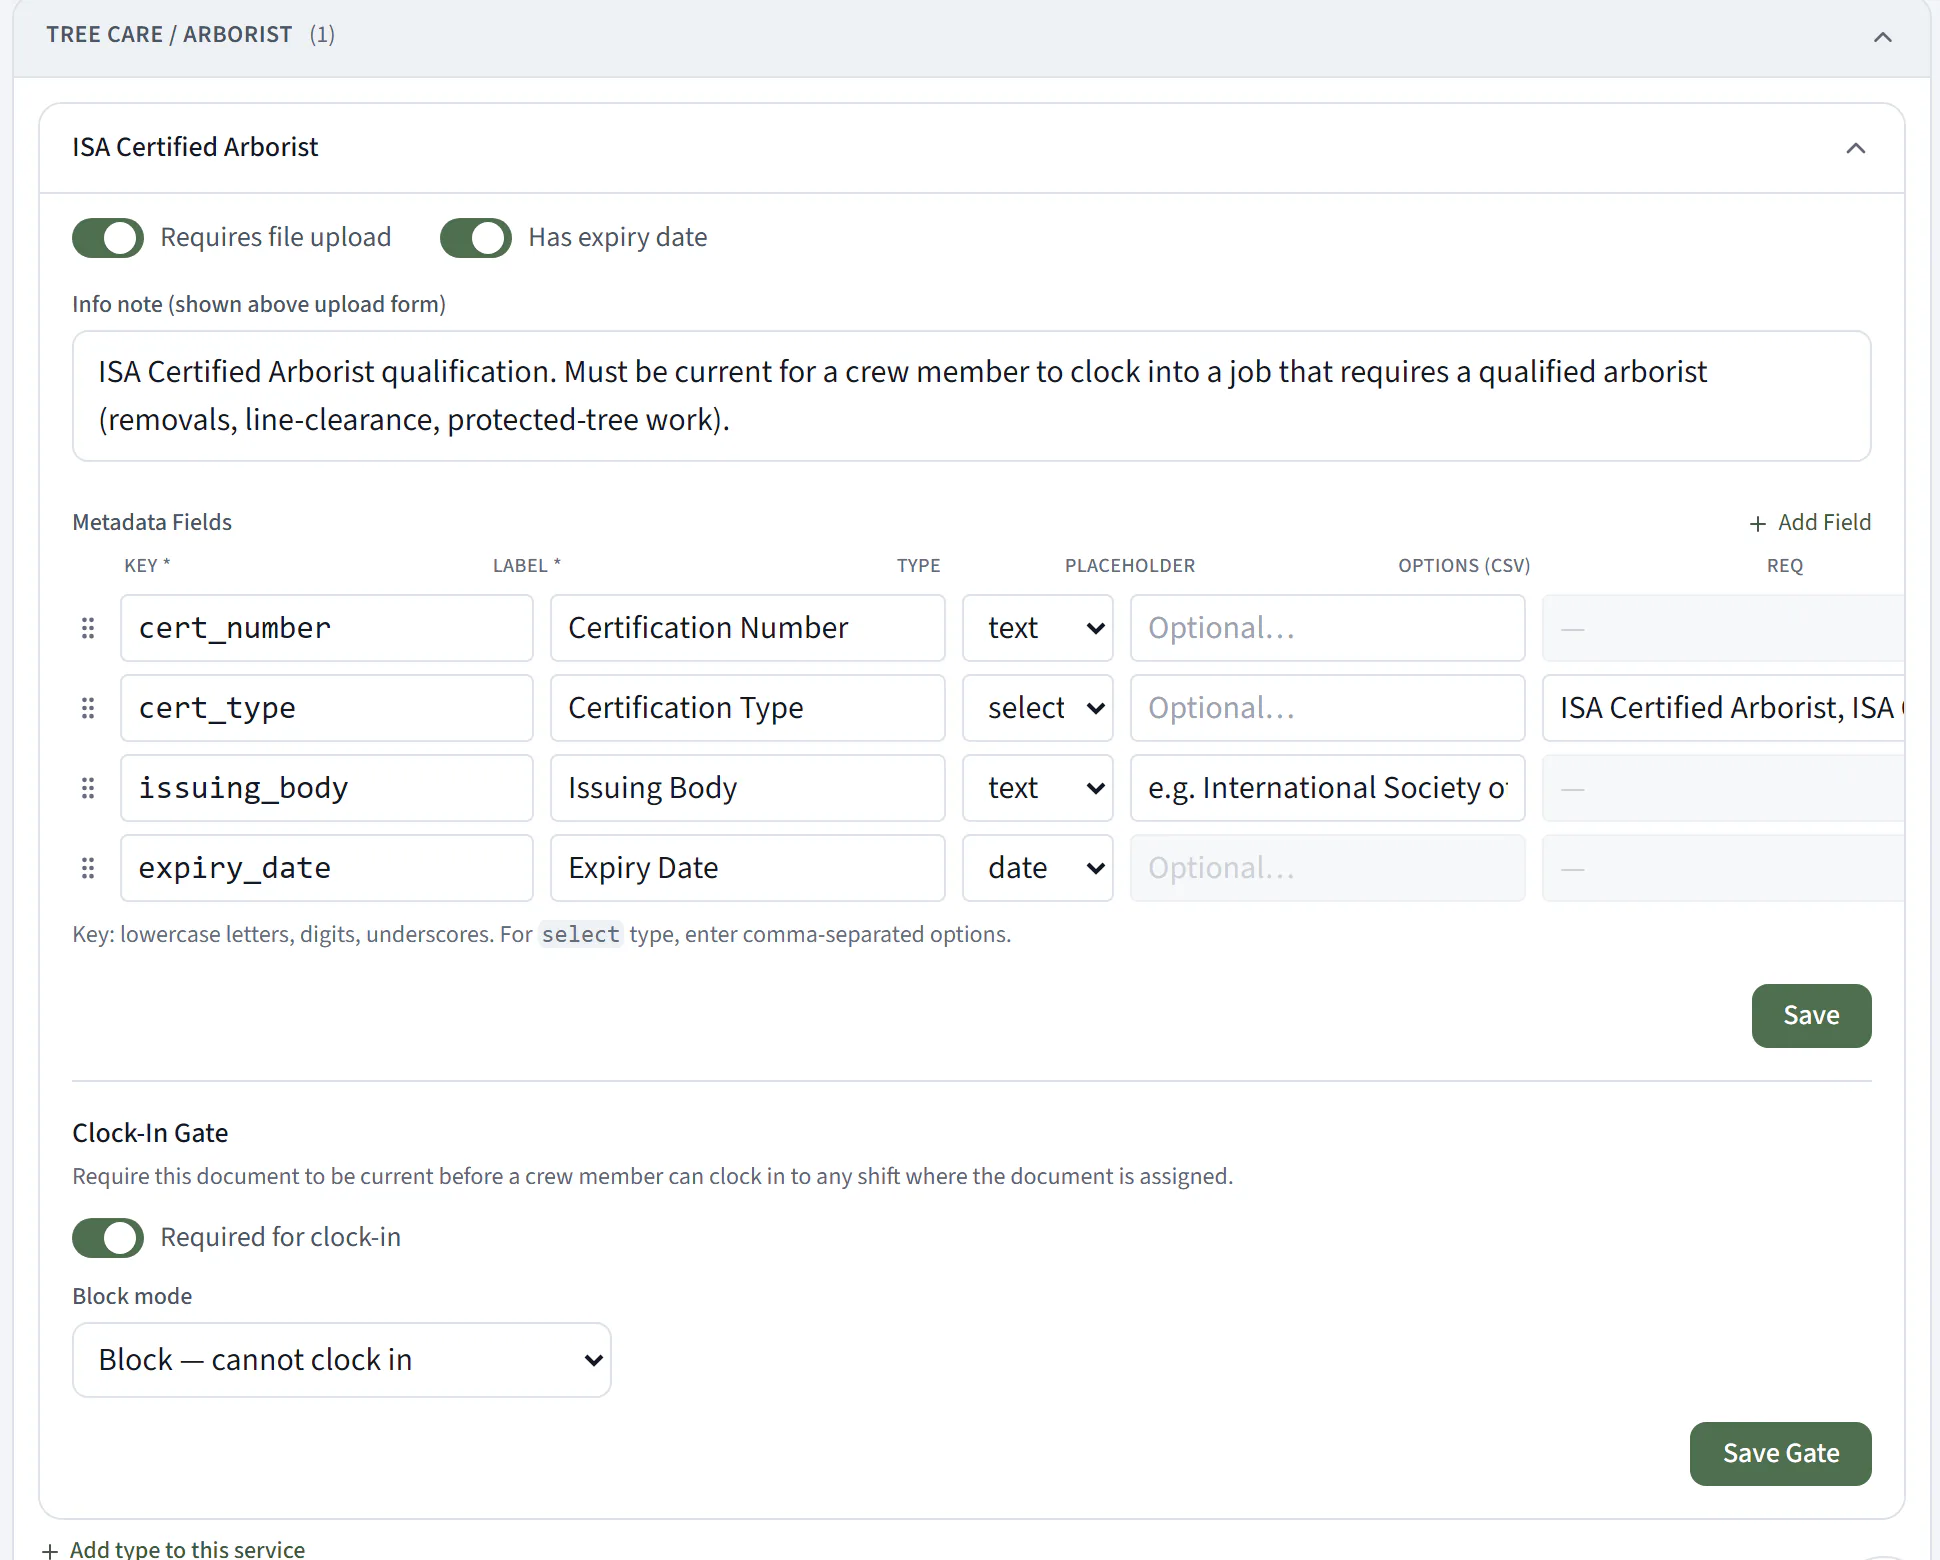Grab drag handle for expiry_date row

(x=88, y=868)
